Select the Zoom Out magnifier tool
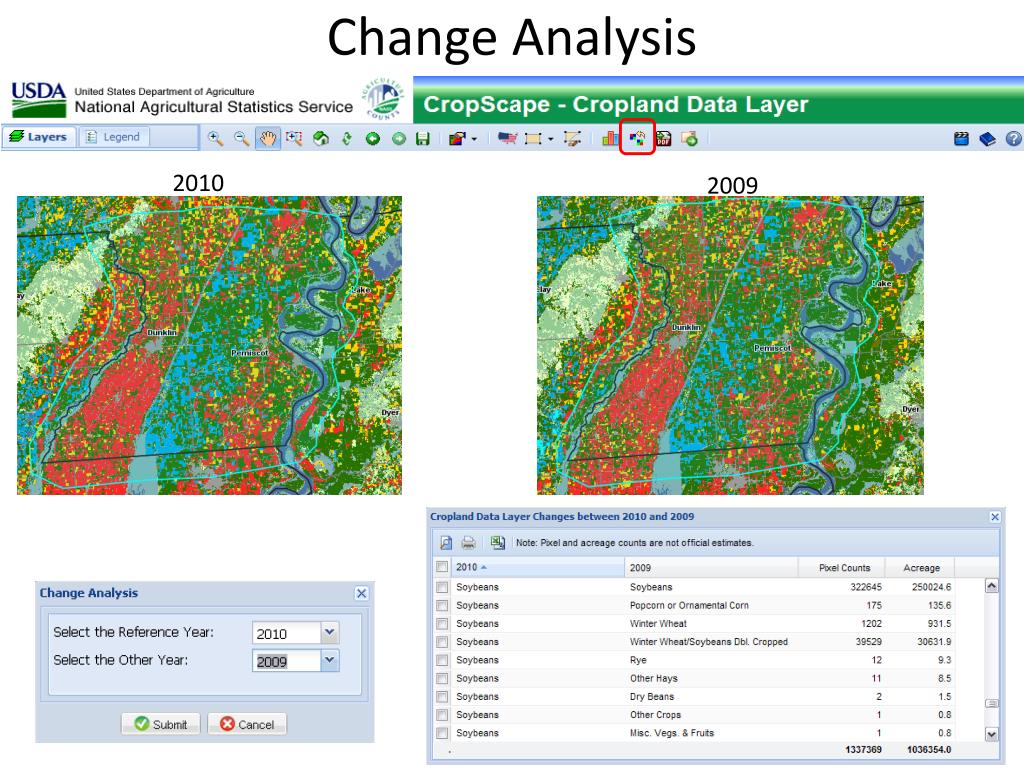The image size is (1024, 768). click(242, 138)
